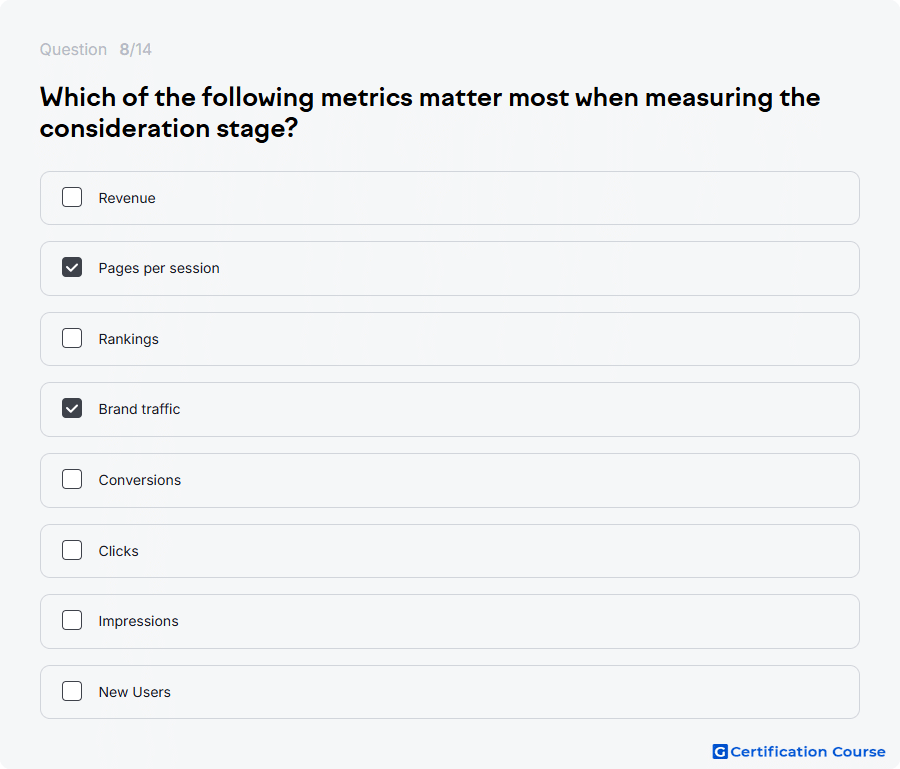The height and width of the screenshot is (769, 900).
Task: Uncheck the Brand traffic checkbox
Action: (72, 409)
